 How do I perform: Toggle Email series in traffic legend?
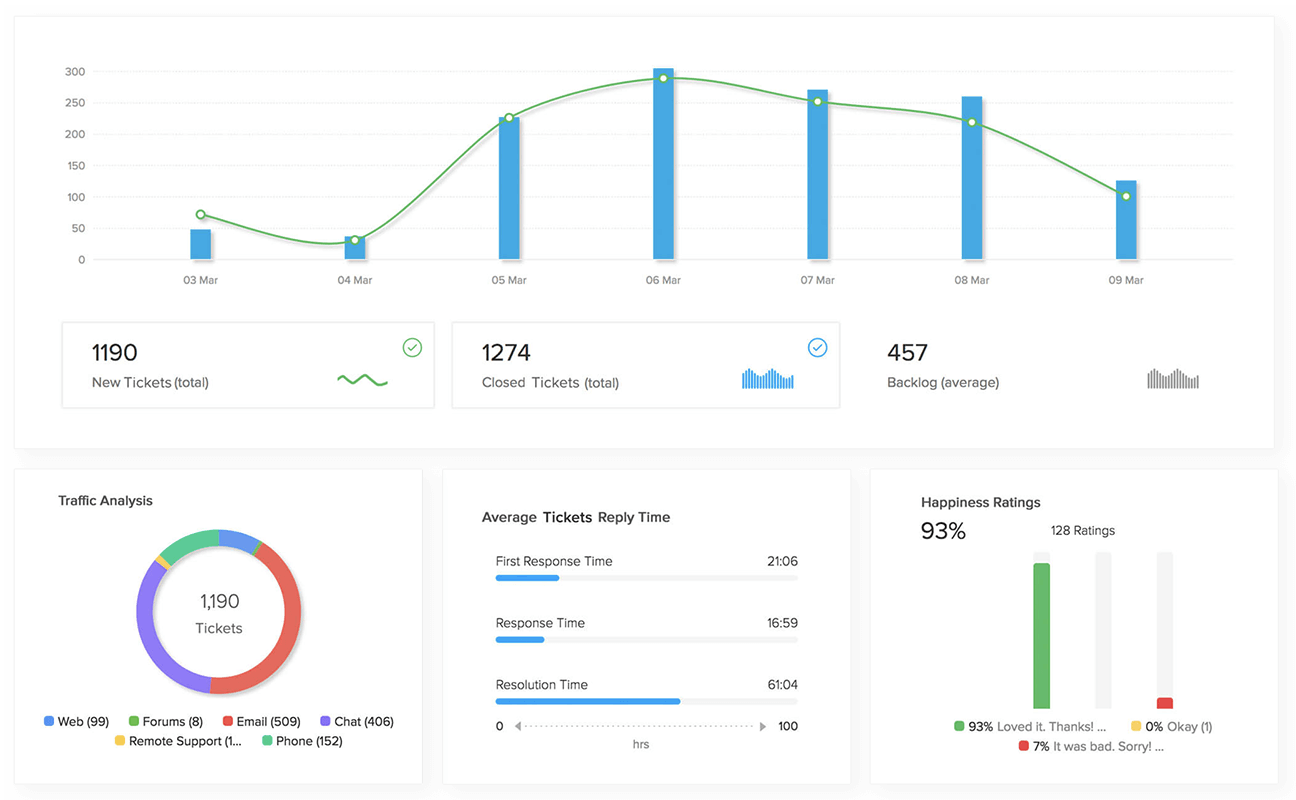pyautogui.click(x=260, y=721)
